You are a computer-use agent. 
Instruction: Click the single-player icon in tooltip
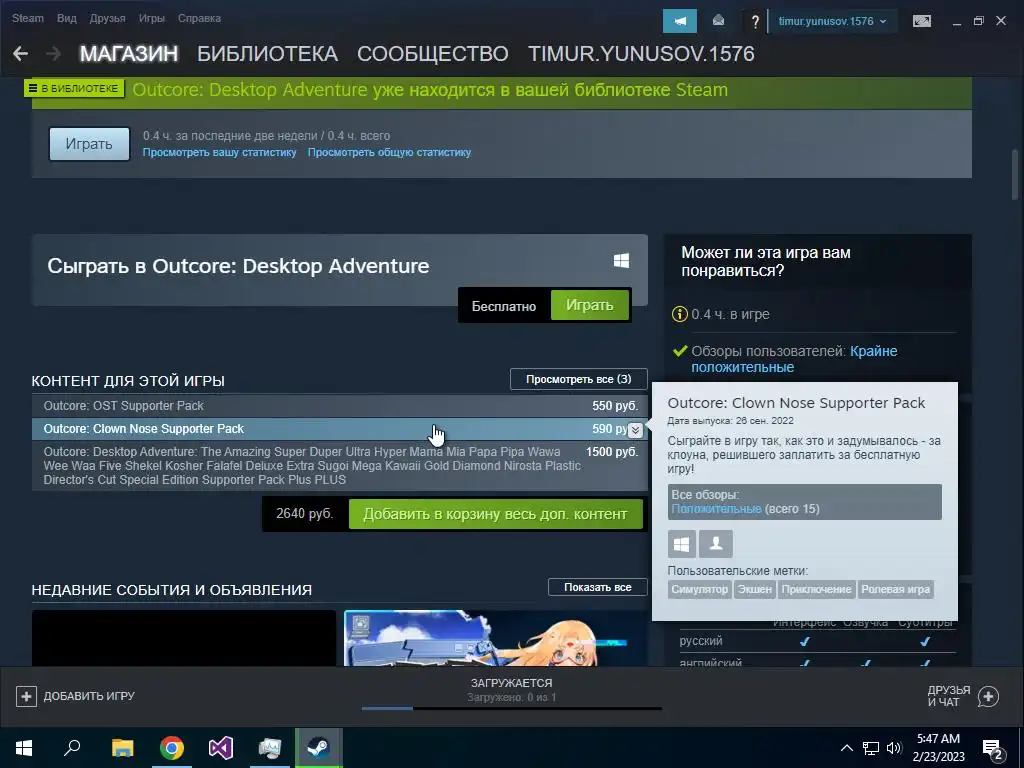pyautogui.click(x=716, y=543)
